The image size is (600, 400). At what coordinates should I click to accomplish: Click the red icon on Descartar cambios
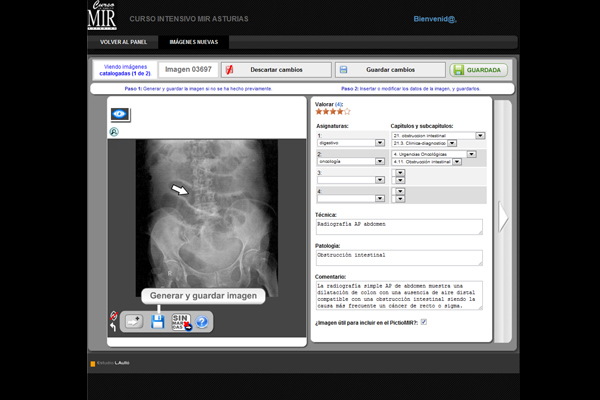229,70
